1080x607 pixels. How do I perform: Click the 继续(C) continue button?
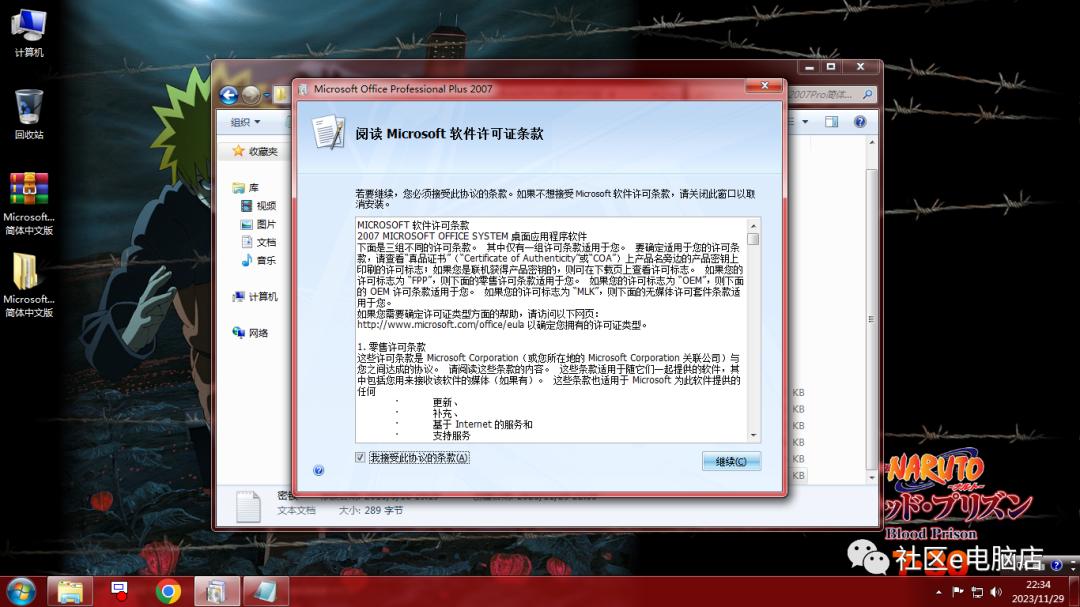[x=731, y=461]
